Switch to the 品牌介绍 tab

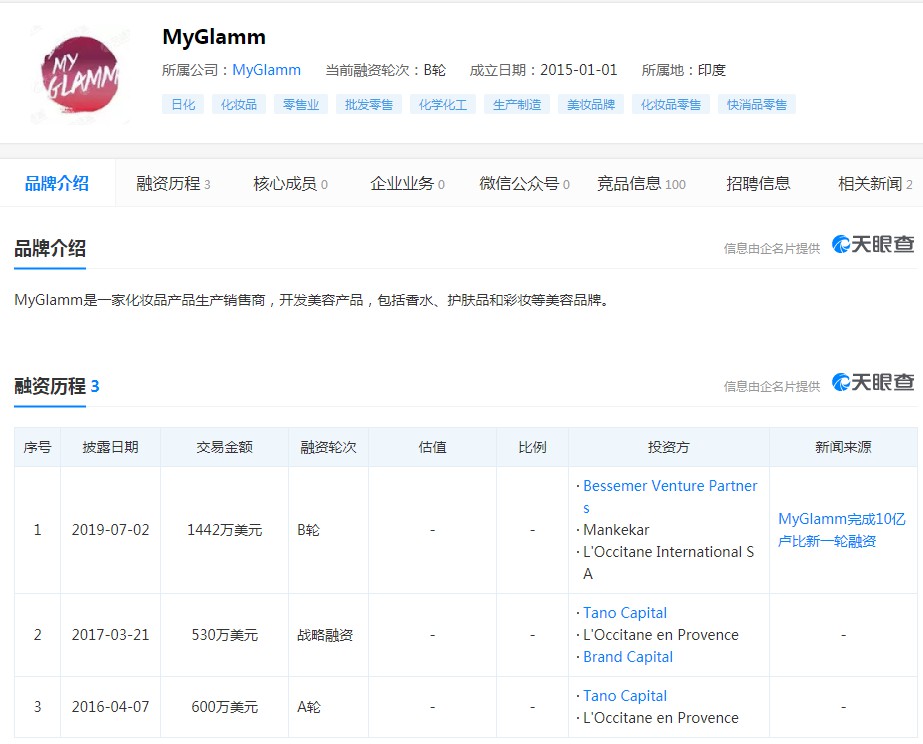(57, 184)
